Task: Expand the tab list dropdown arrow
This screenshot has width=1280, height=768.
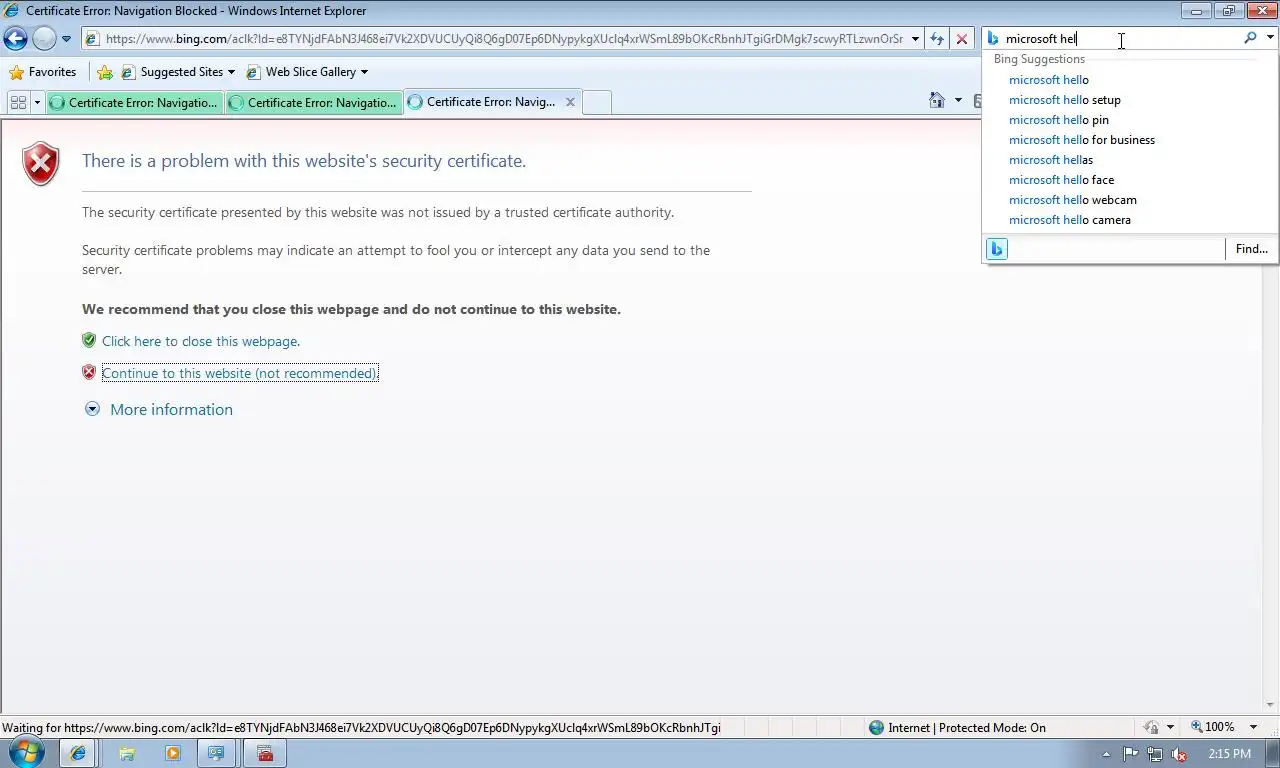Action: [x=38, y=102]
